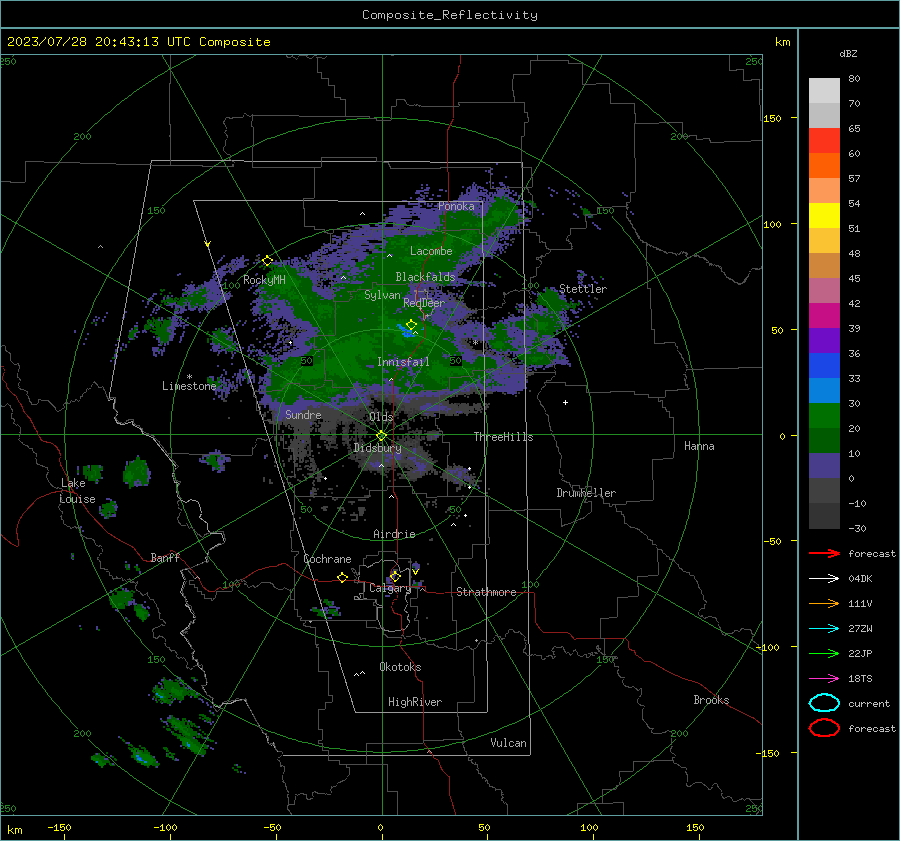Click the red 60-65 dBZ legend swatch

824,141
